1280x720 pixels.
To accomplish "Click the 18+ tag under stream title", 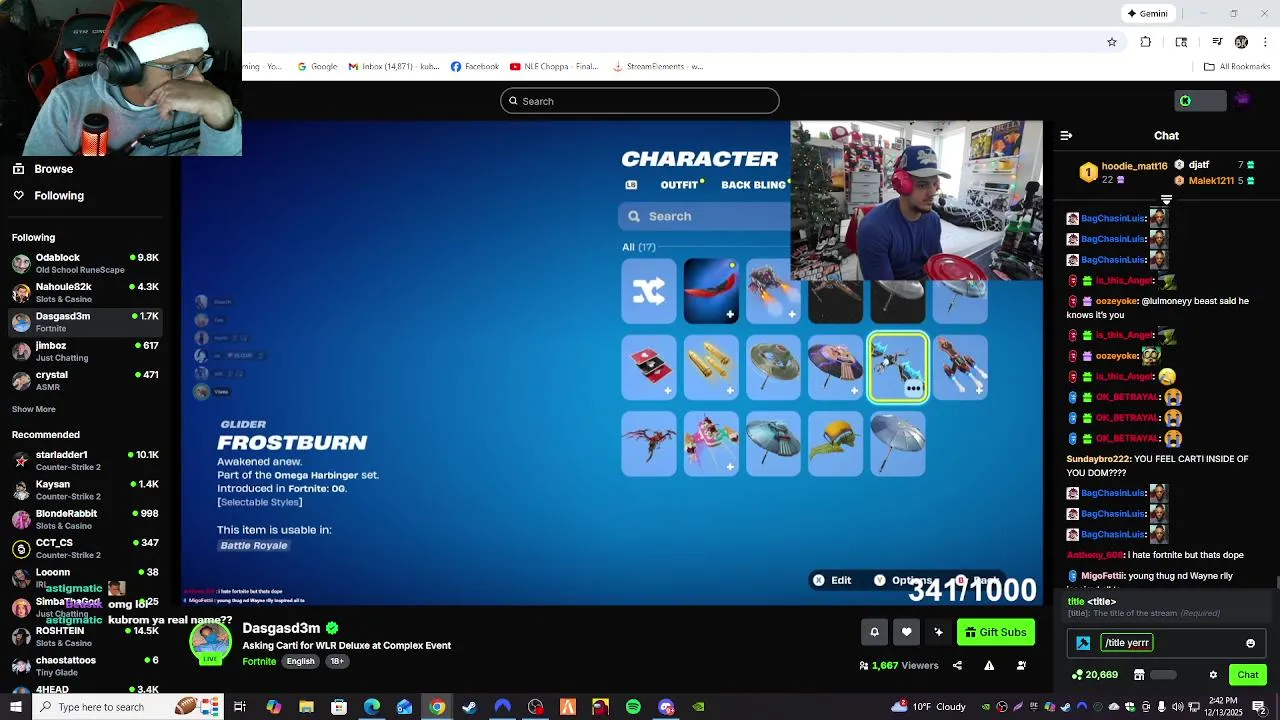I will pos(337,661).
